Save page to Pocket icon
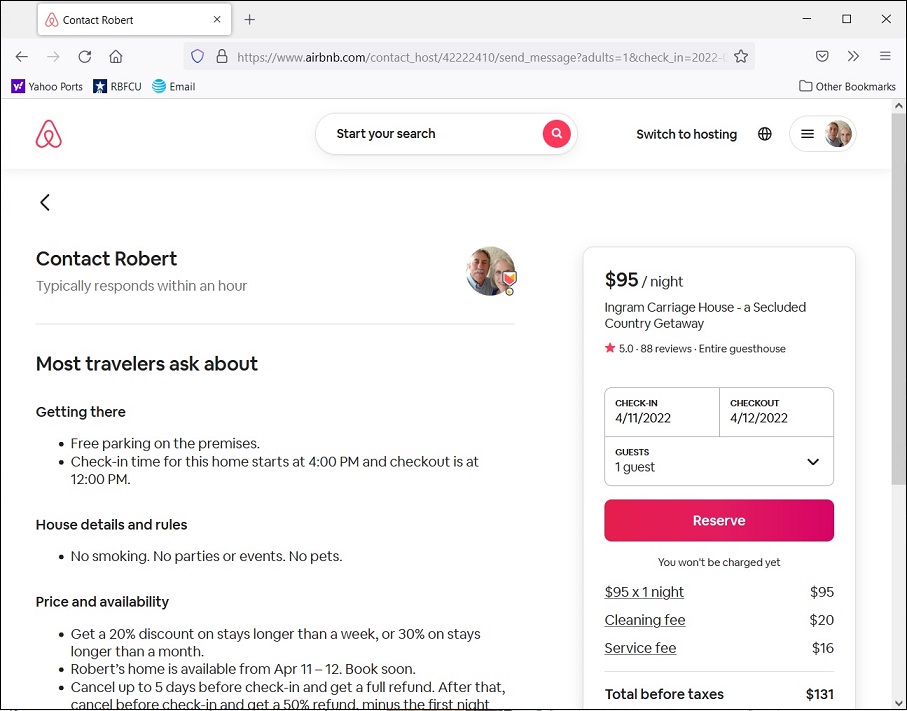This screenshot has height=711, width=907. (x=822, y=56)
